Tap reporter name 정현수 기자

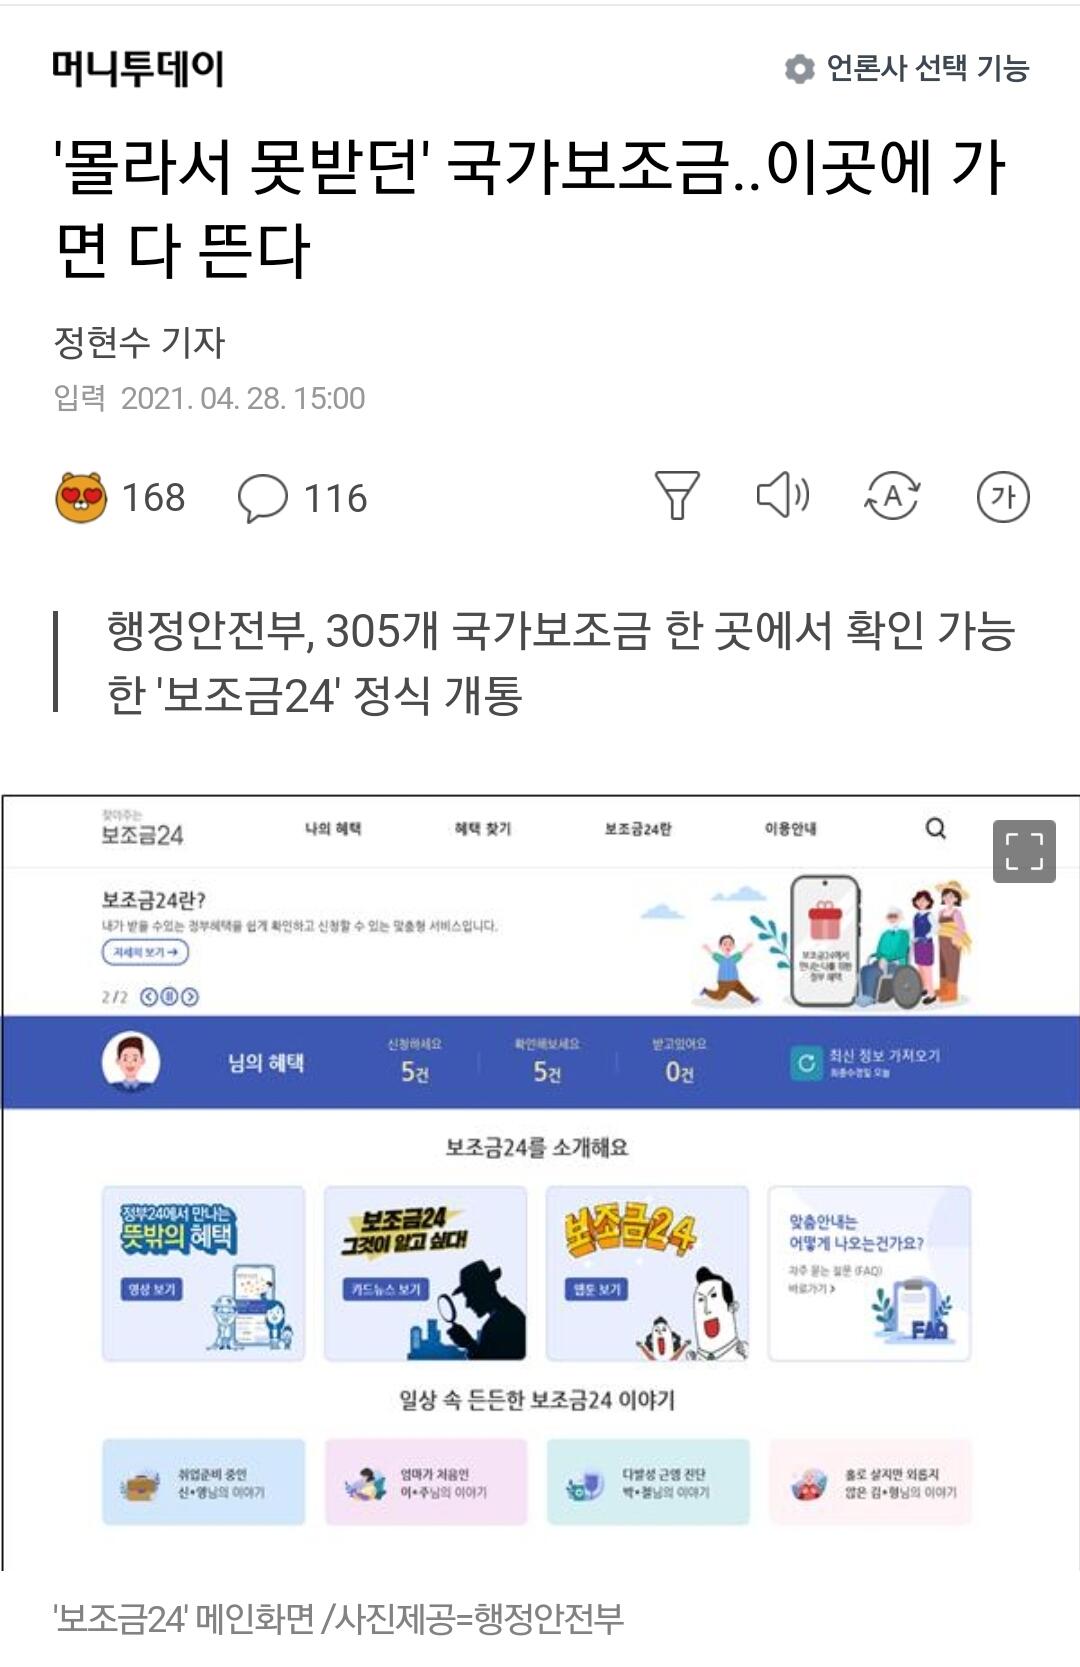[139, 342]
